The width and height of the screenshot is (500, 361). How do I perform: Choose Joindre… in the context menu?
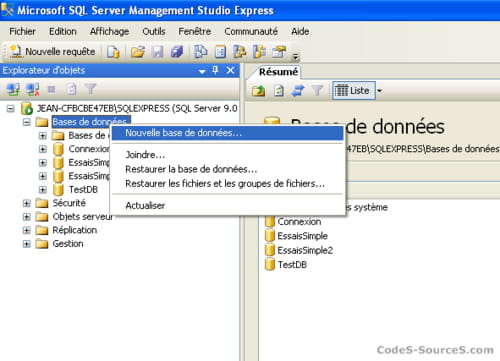[227, 155]
